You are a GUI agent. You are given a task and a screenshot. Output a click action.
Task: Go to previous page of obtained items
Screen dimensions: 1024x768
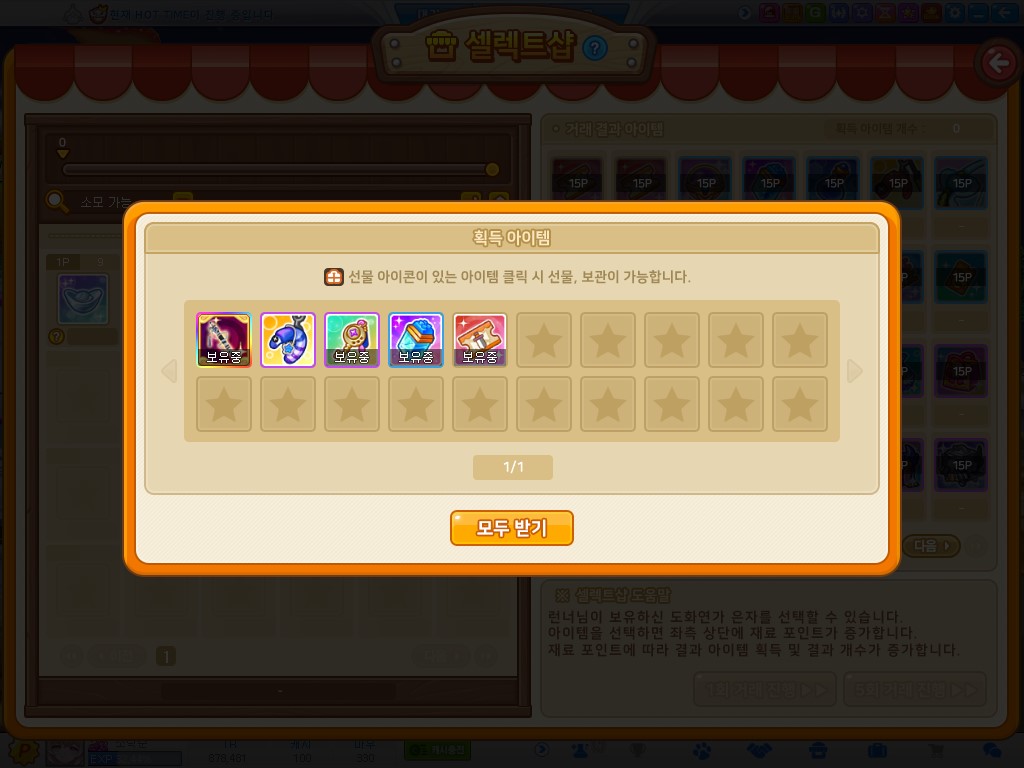[x=169, y=370]
